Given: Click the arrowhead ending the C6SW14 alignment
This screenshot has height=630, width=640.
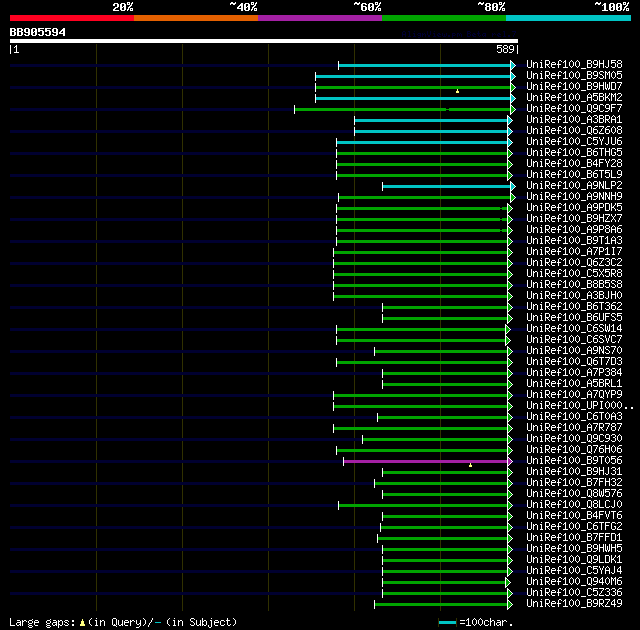Looking at the screenshot, I should point(508,329).
